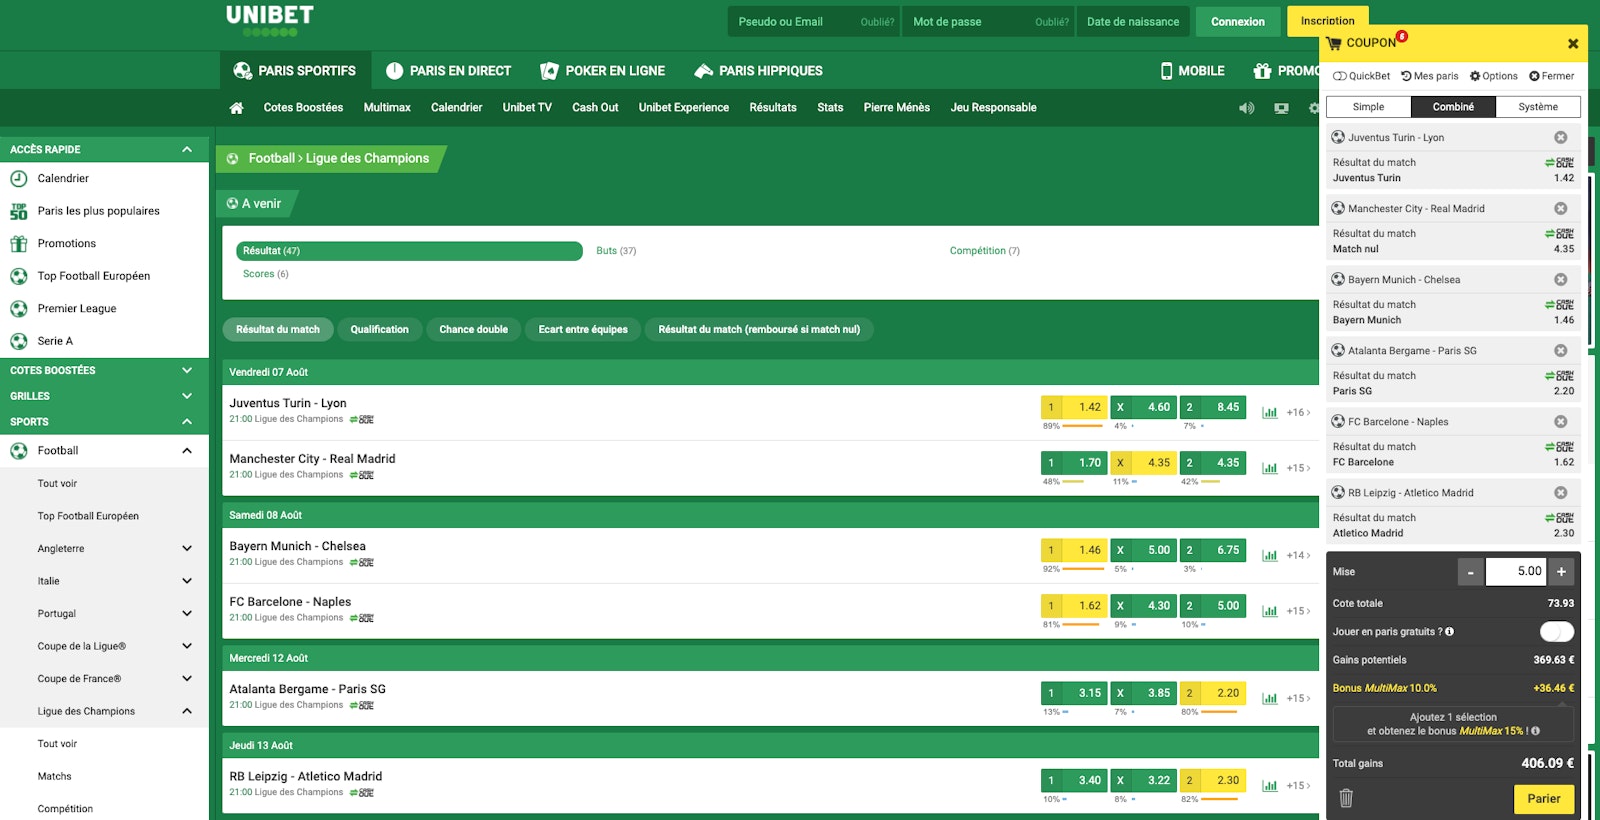Show +16 more bets for Juventus - Lyon
1600x820 pixels.
[x=1298, y=412]
